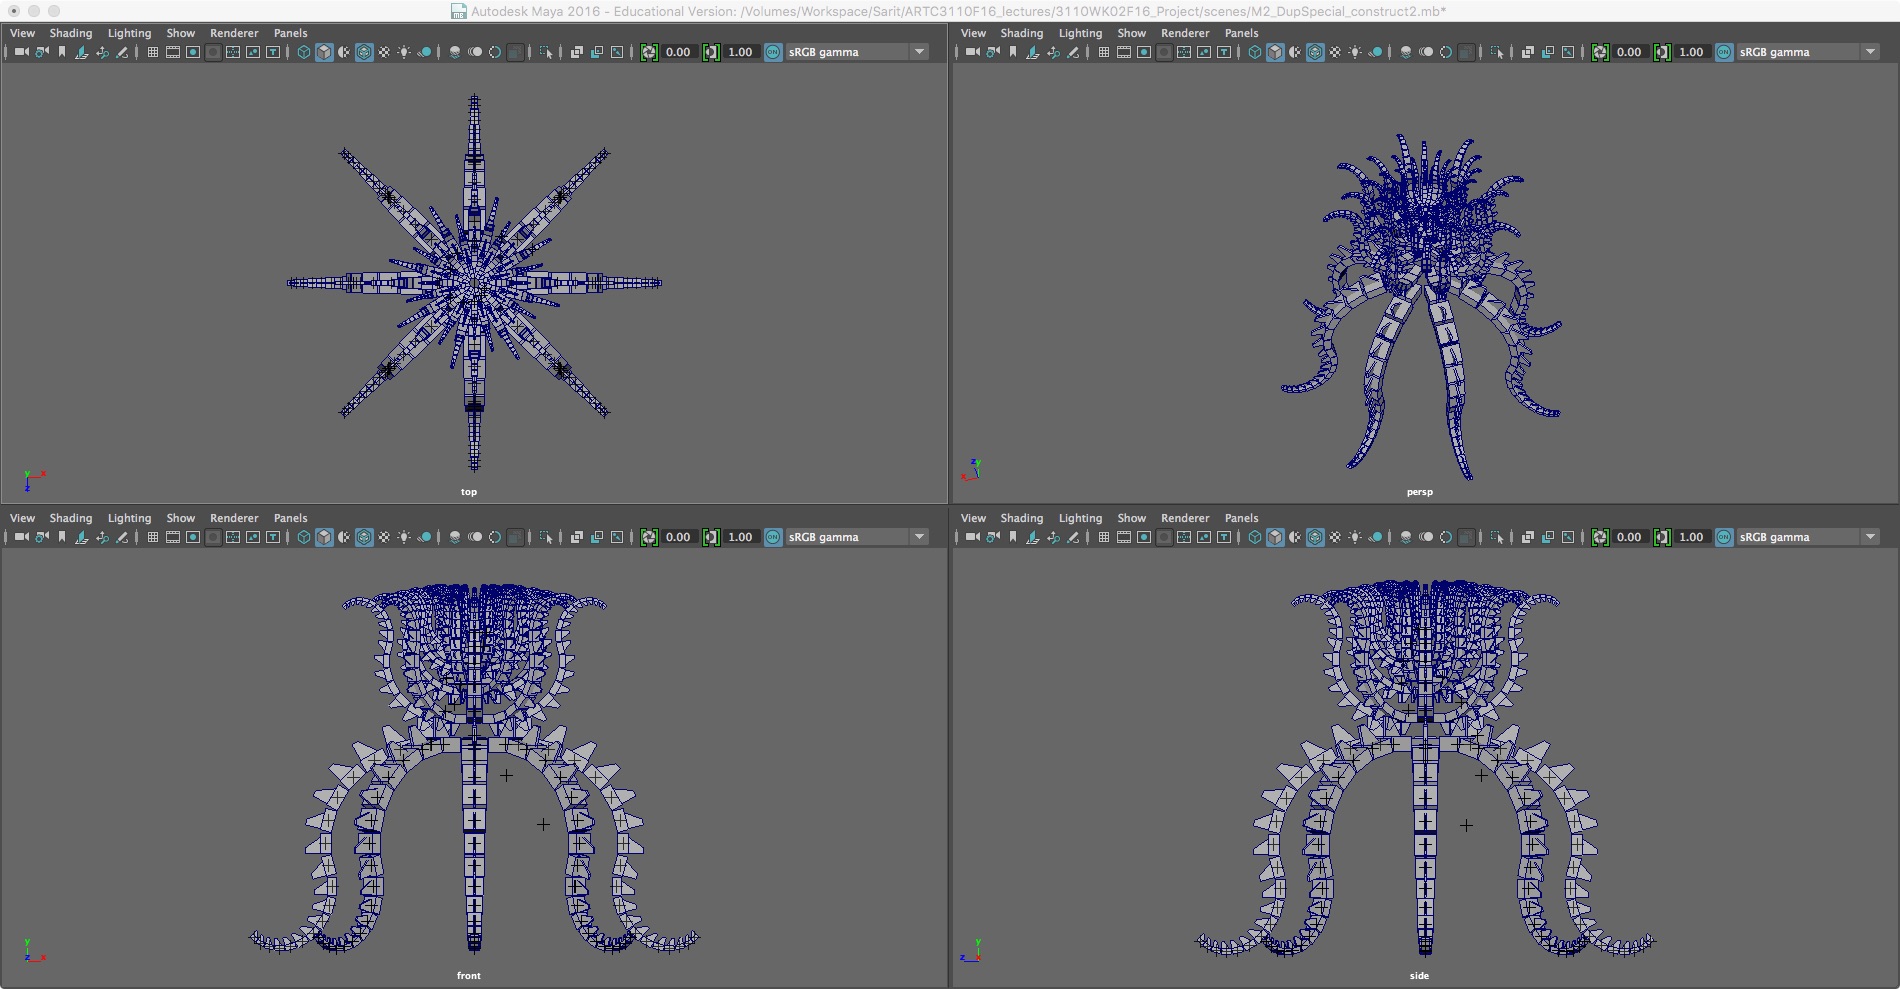
Task: Open Shading menu in the top panel
Action: [71, 33]
